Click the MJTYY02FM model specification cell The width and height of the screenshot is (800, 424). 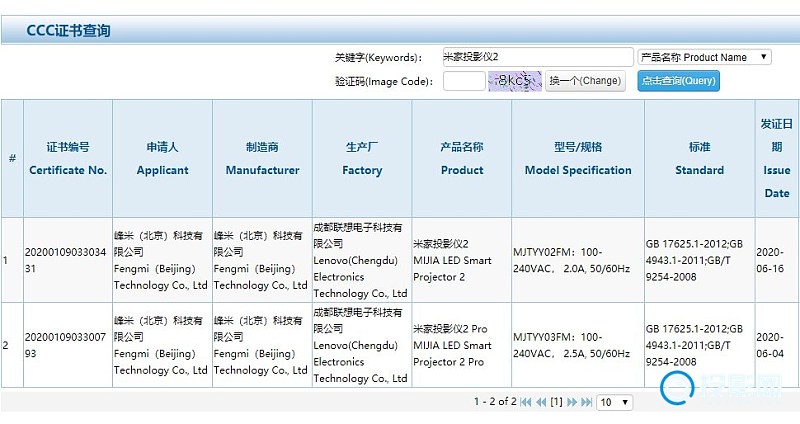[x=578, y=260]
